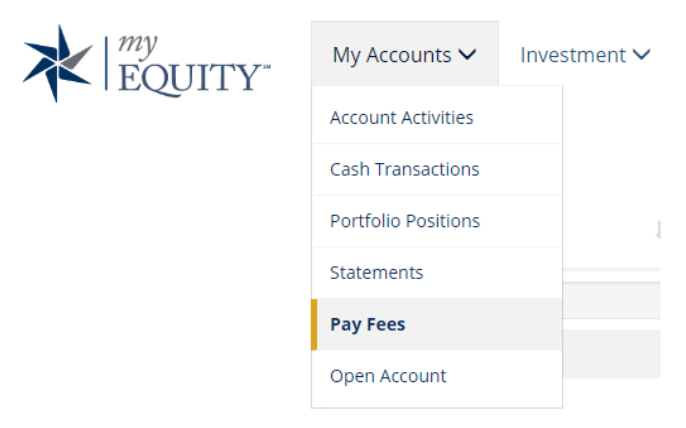
Task: Click the darker gray band right of Open Account
Action: pyautogui.click(x=611, y=354)
